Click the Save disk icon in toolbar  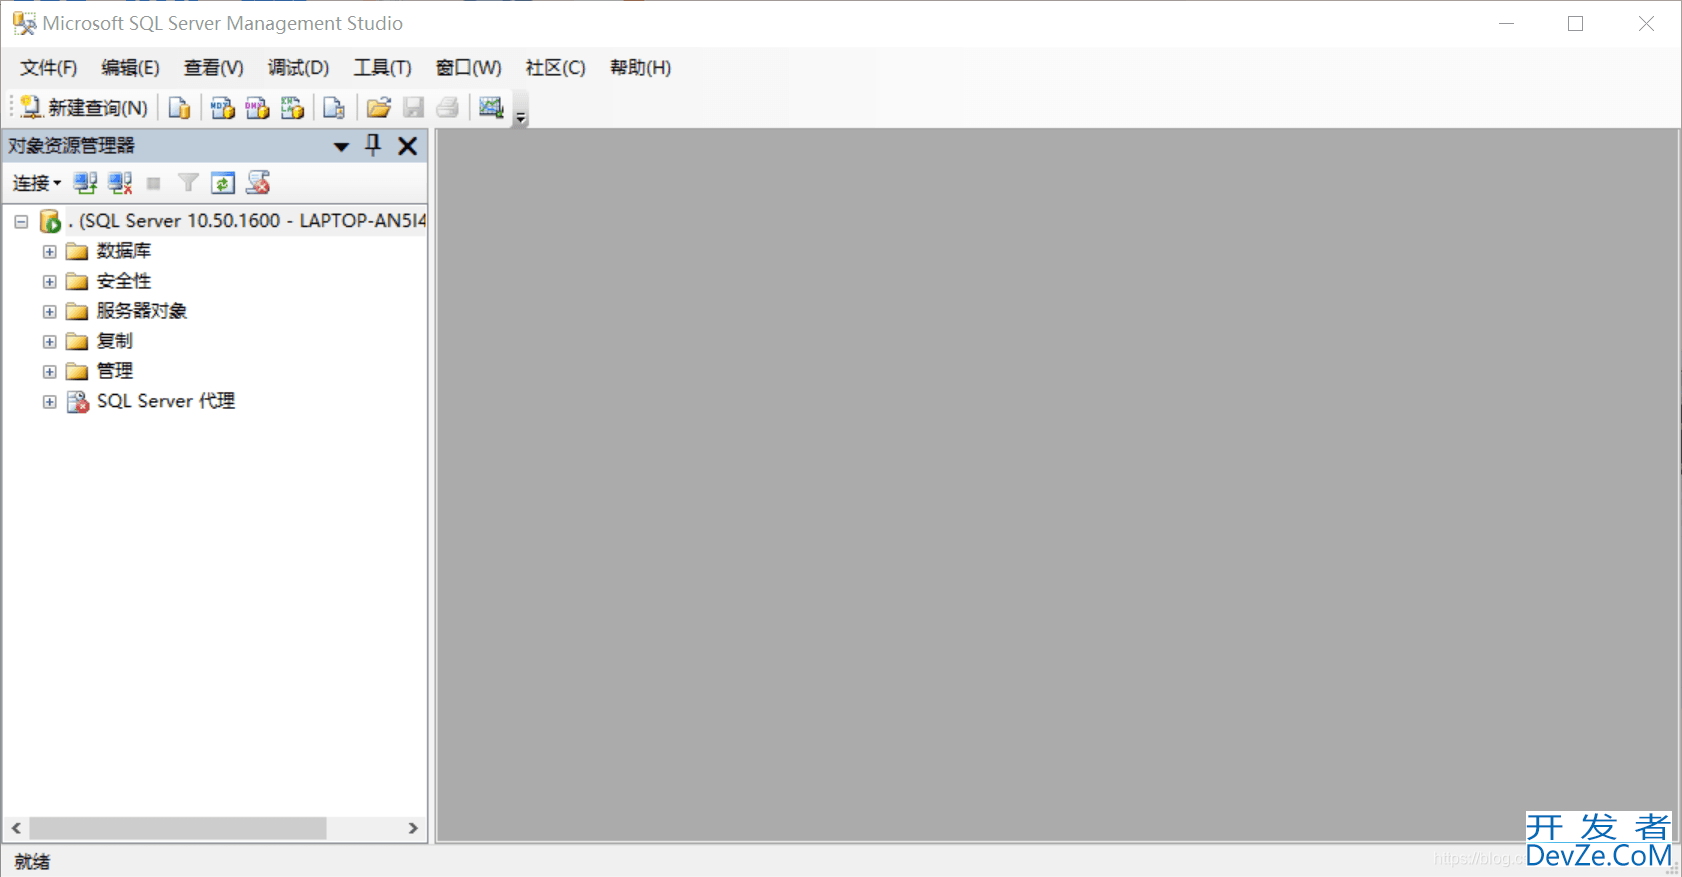coord(413,107)
